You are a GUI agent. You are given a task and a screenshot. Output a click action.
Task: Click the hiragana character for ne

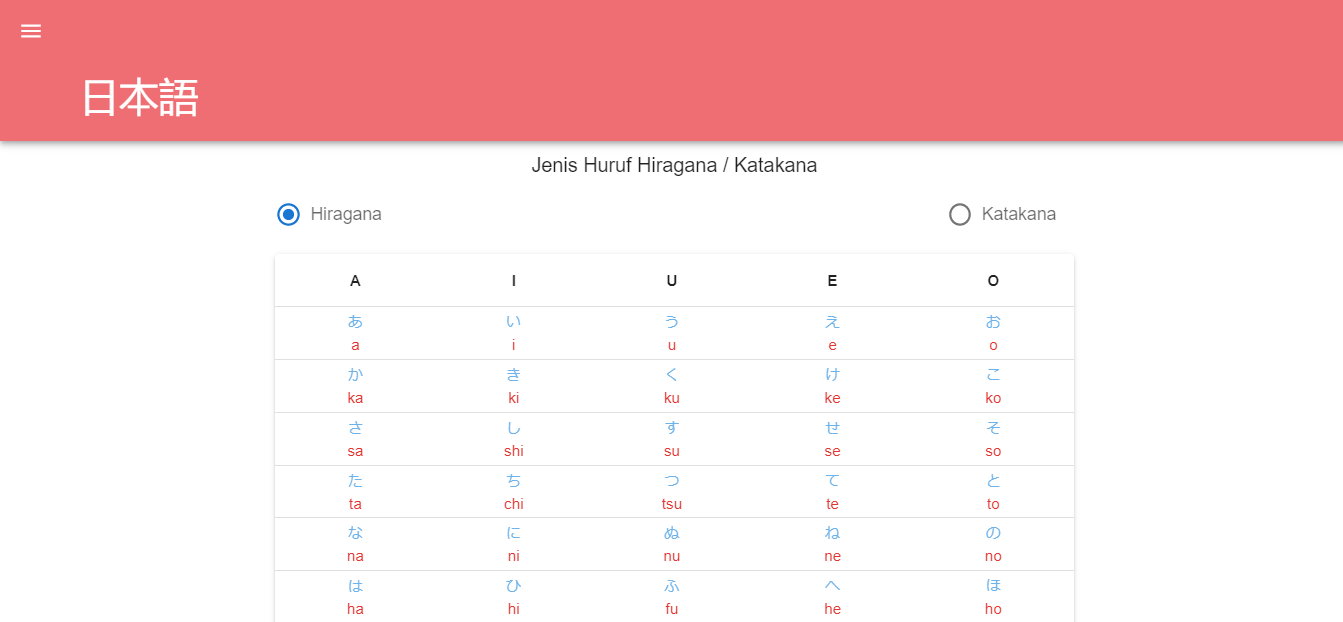[832, 544]
